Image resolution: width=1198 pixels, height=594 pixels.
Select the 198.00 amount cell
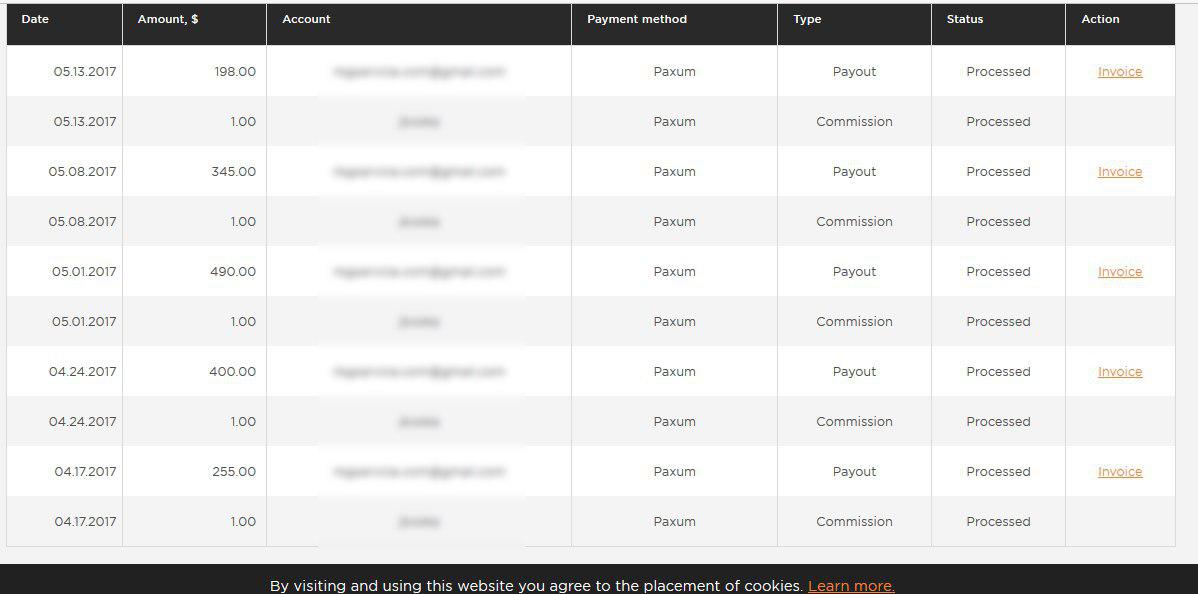tap(235, 72)
